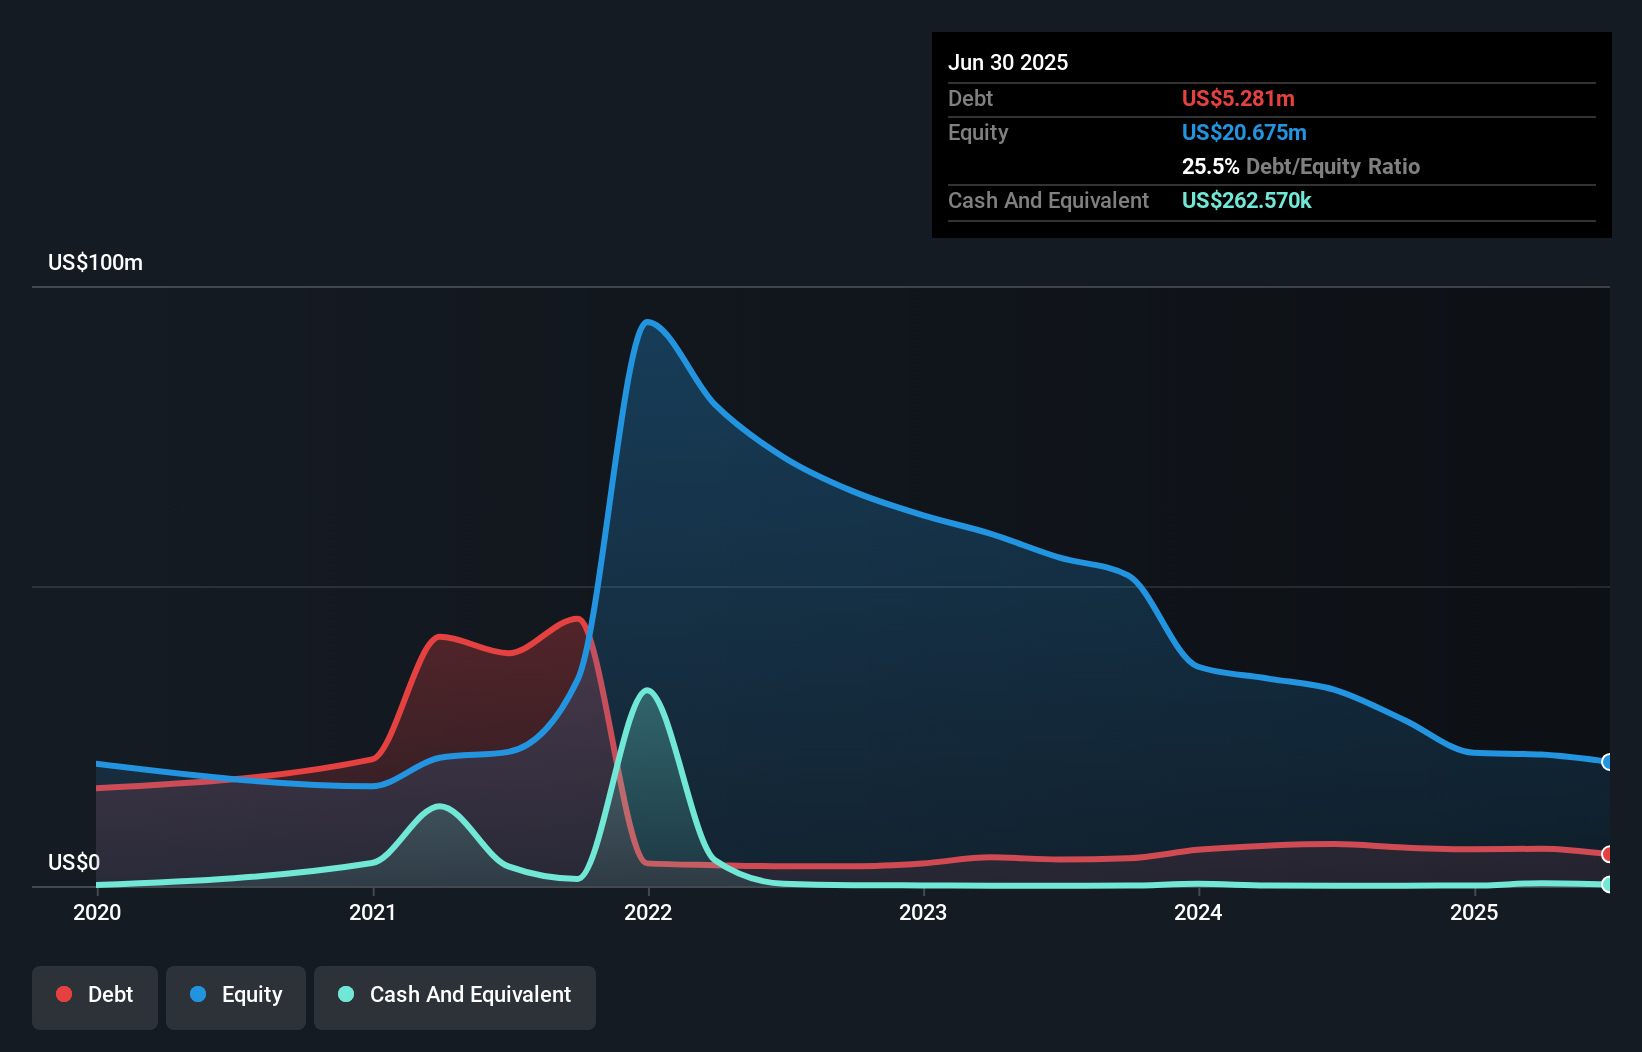This screenshot has width=1642, height=1052.
Task: Click the US$20.675m Equity value link
Action: click(x=1244, y=132)
